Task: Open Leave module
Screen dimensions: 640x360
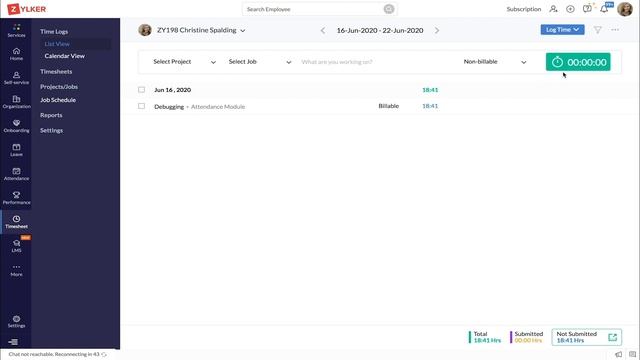Action: pyautogui.click(x=16, y=150)
